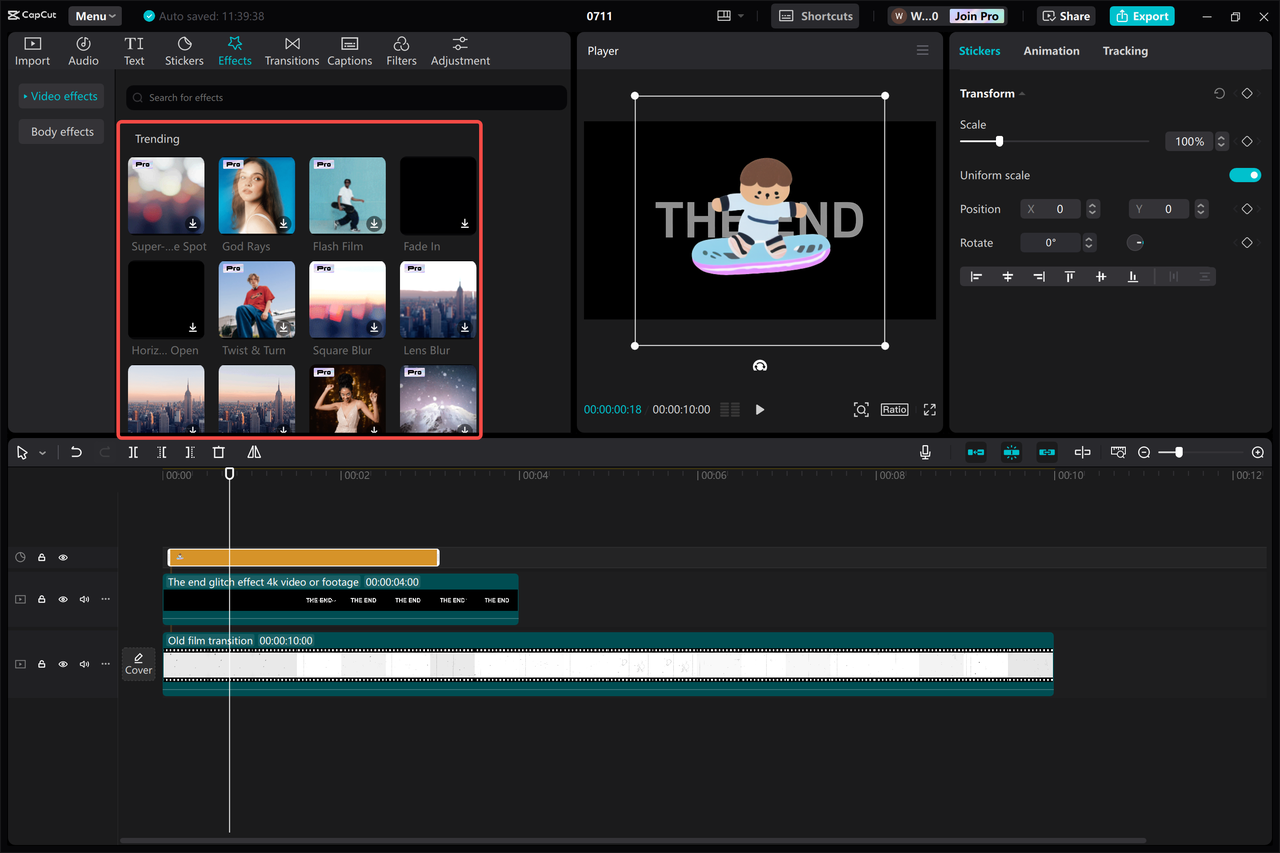Add keyframe for Position
Image resolution: width=1280 pixels, height=853 pixels.
coord(1247,209)
